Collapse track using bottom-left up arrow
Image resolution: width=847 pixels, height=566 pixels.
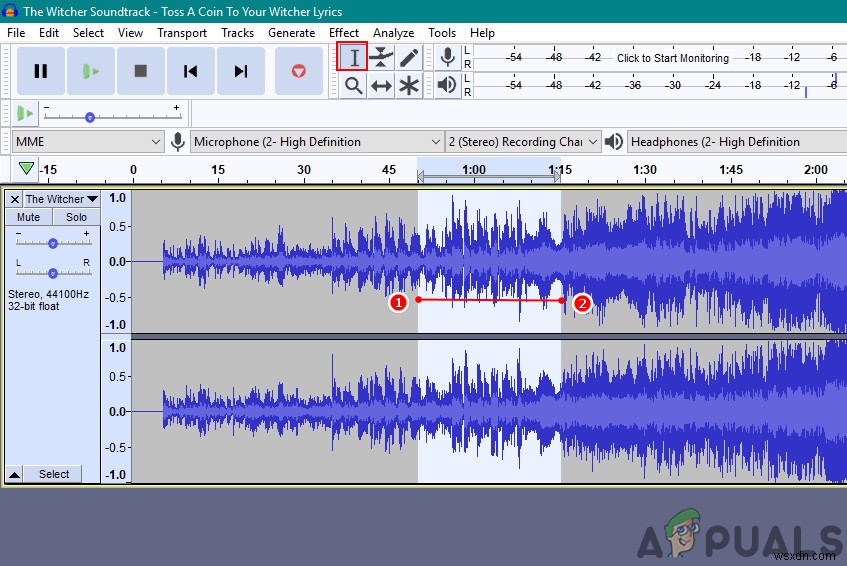pos(15,475)
